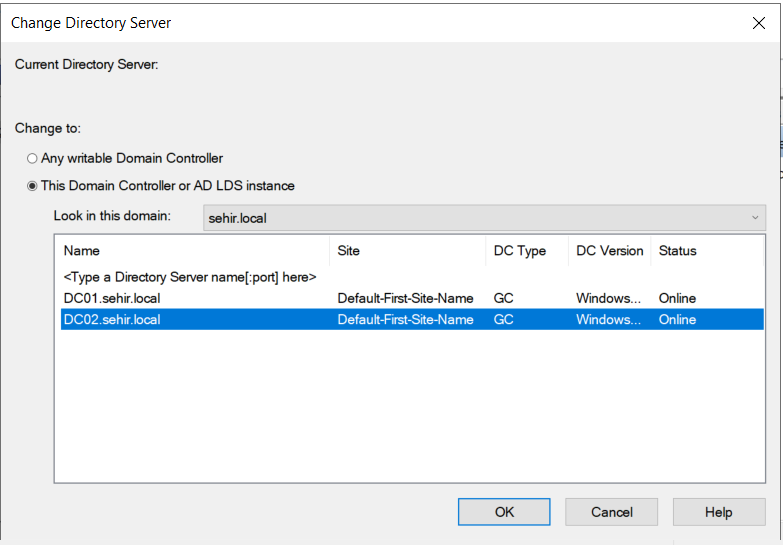This screenshot has width=783, height=545.
Task: Open Help for this dialog
Action: [718, 512]
